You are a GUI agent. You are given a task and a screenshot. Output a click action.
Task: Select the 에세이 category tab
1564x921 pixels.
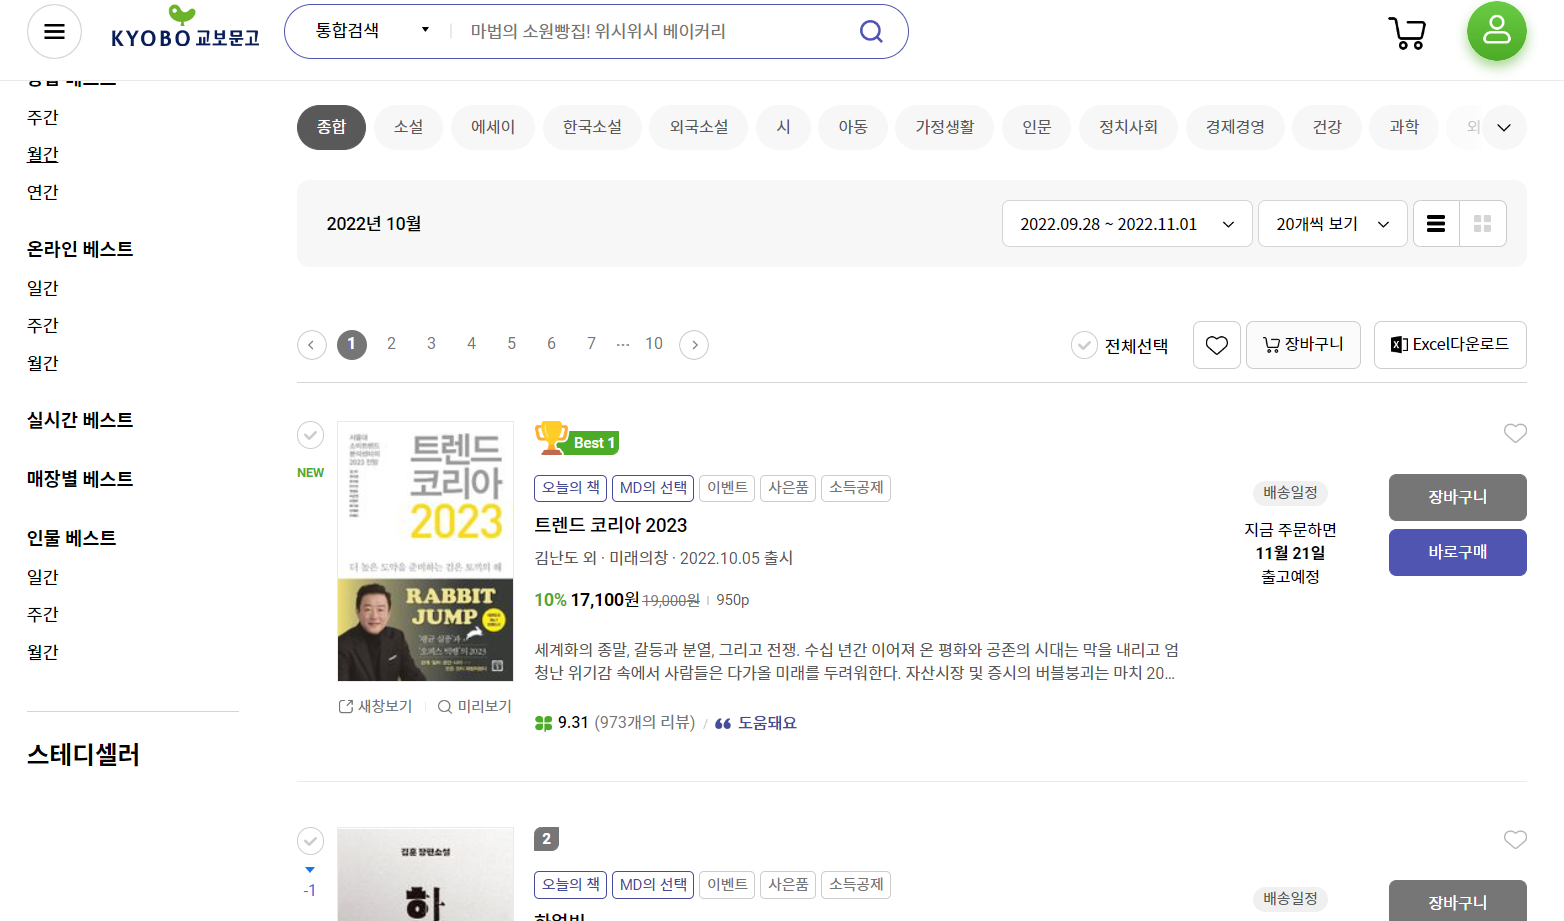493,127
